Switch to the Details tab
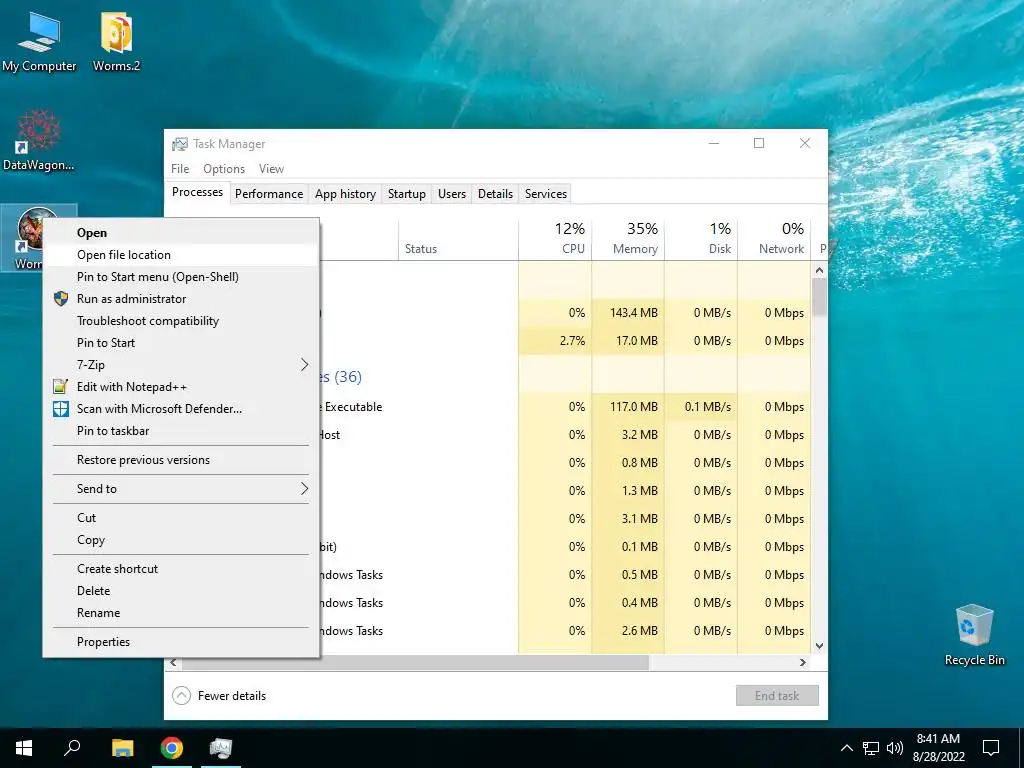1024x768 pixels. point(495,194)
